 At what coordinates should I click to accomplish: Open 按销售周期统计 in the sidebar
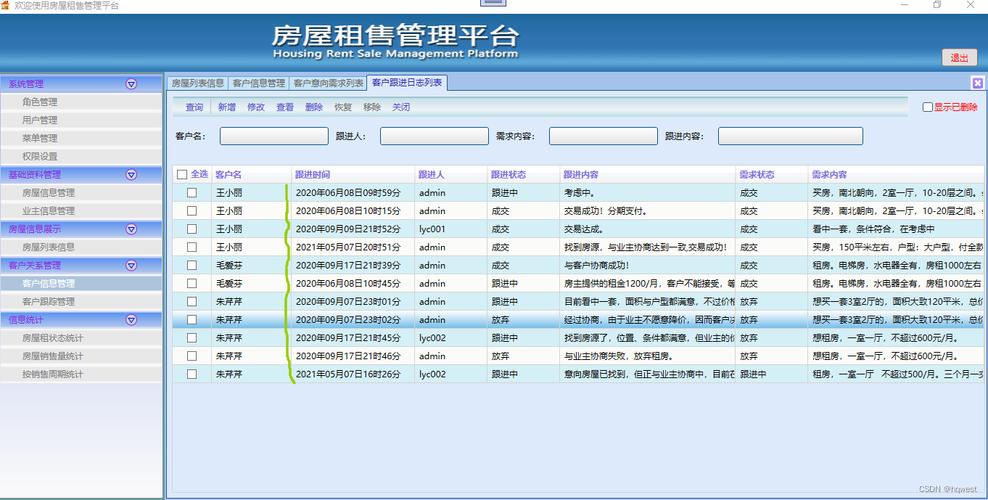pos(81,374)
